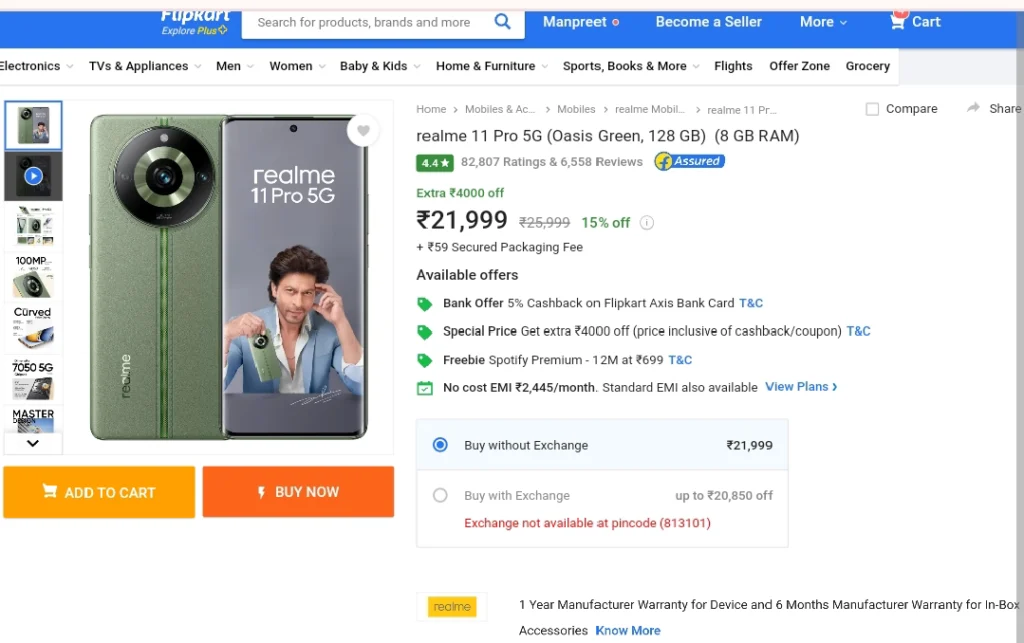1024x643 pixels.
Task: Add product to wishlist heart icon
Action: (363, 131)
